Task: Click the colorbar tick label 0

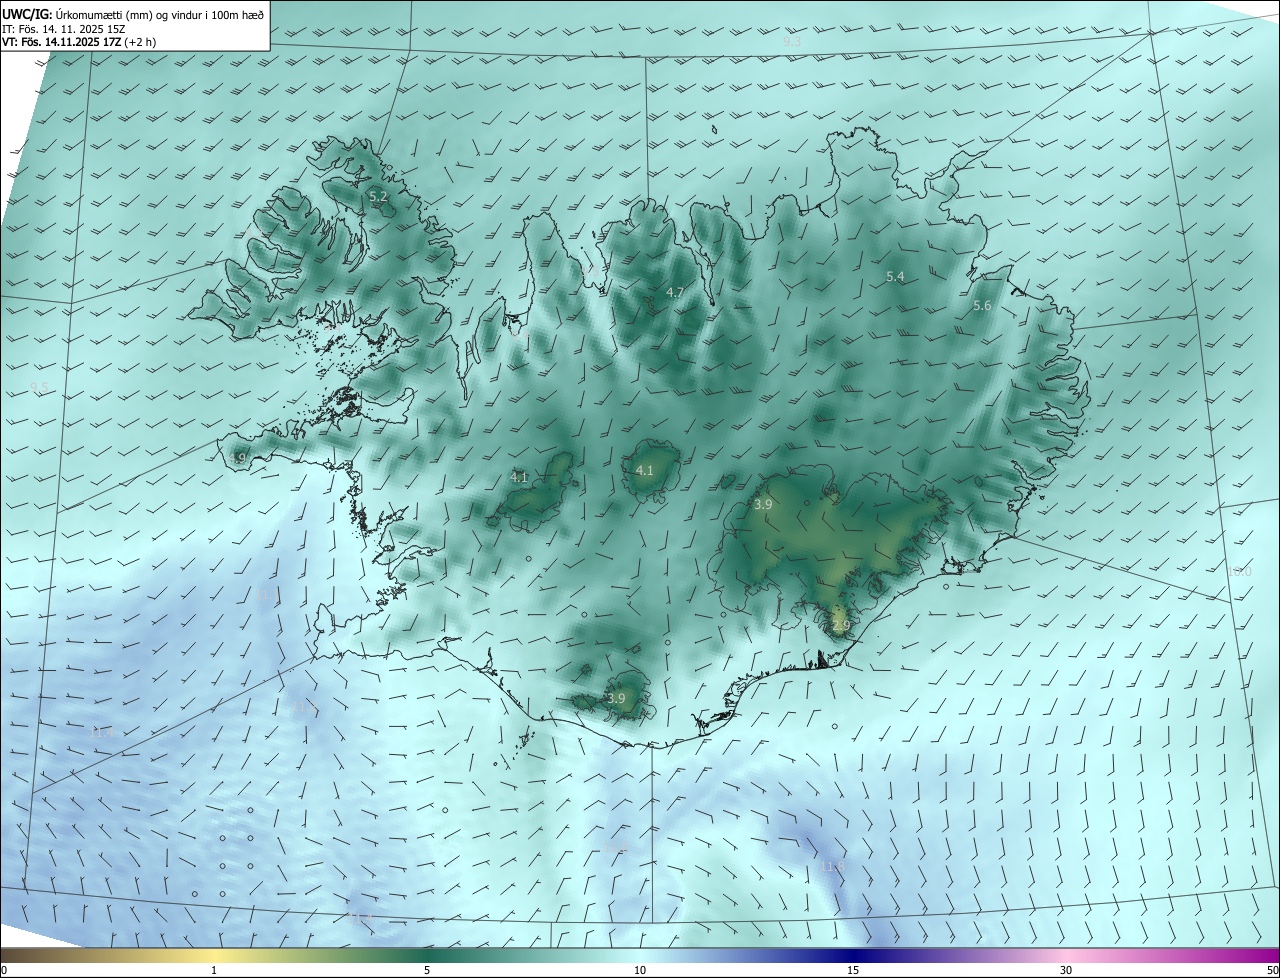Action: [x=4, y=970]
